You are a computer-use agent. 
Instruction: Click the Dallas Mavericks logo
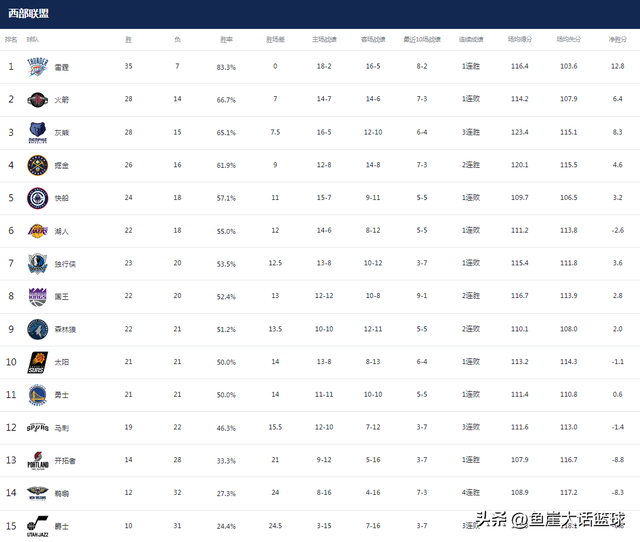[38, 264]
